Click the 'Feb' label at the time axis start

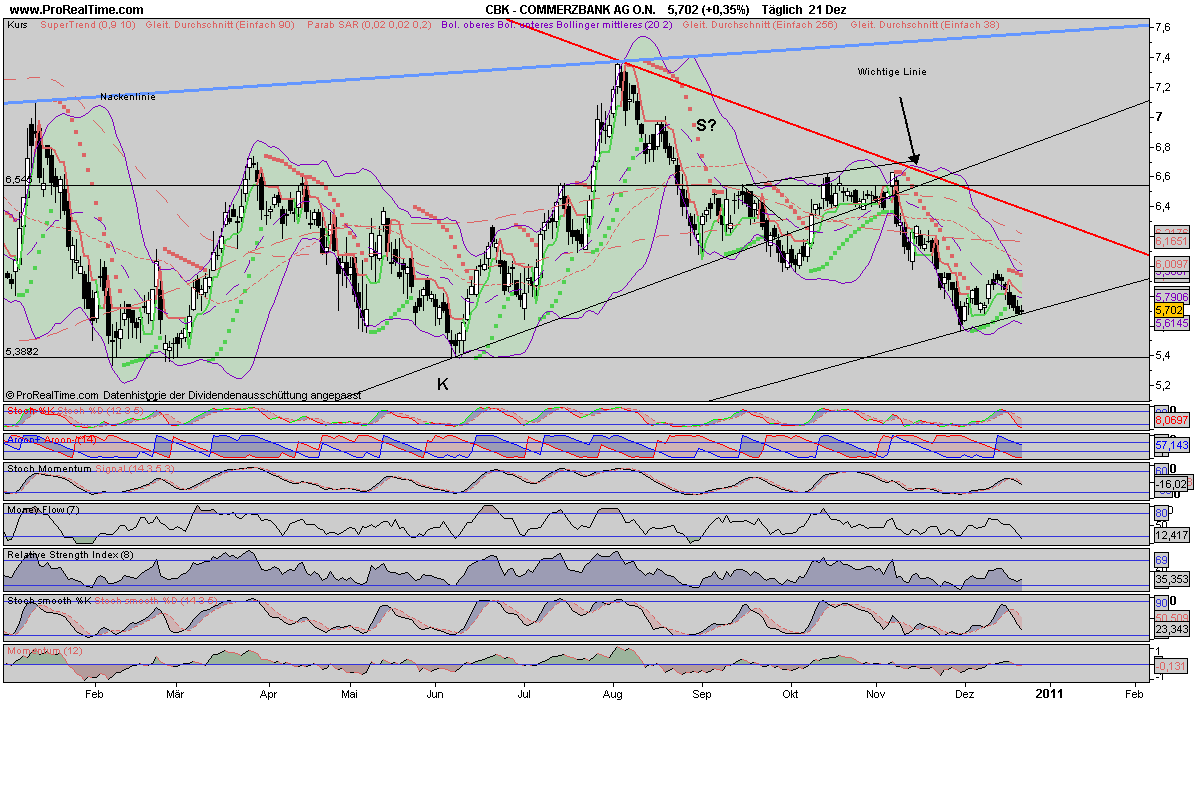pyautogui.click(x=94, y=692)
